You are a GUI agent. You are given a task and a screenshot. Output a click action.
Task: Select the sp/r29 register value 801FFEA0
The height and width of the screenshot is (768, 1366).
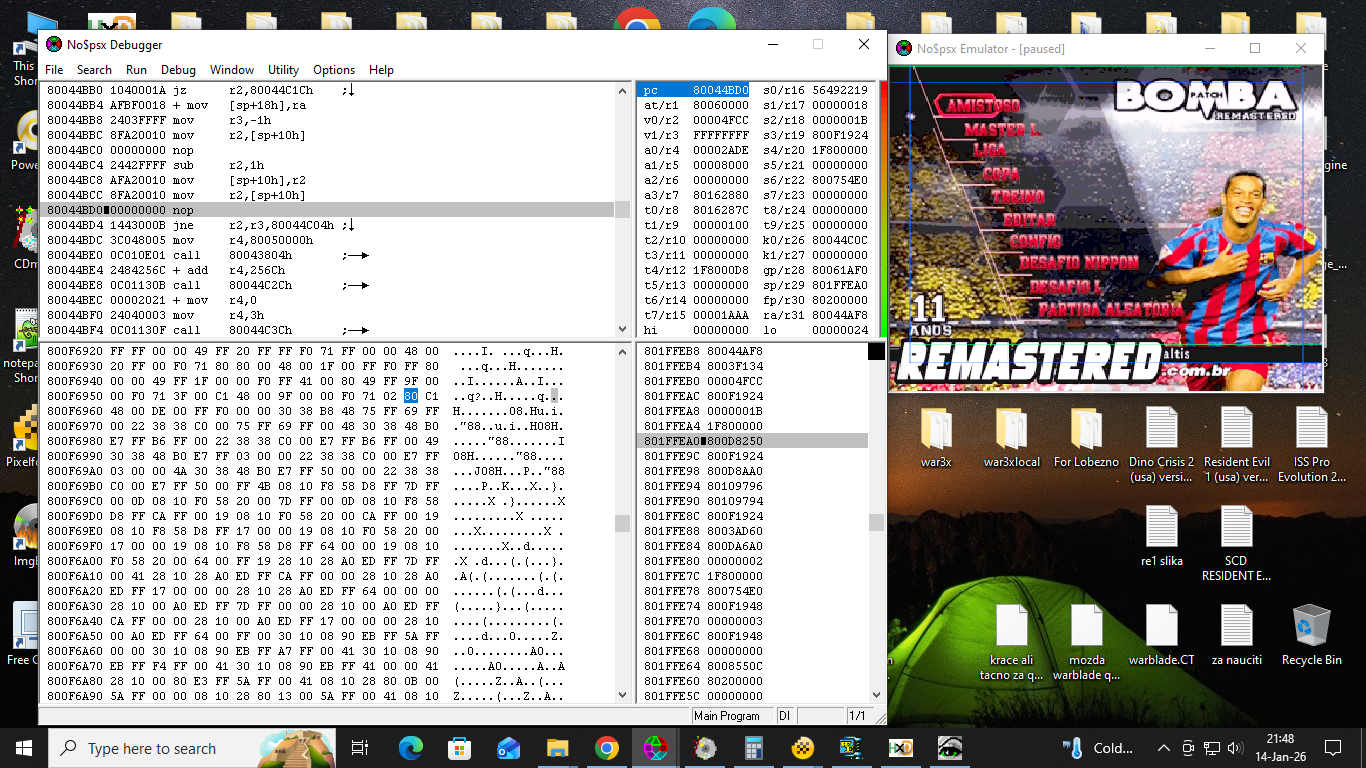[840, 285]
